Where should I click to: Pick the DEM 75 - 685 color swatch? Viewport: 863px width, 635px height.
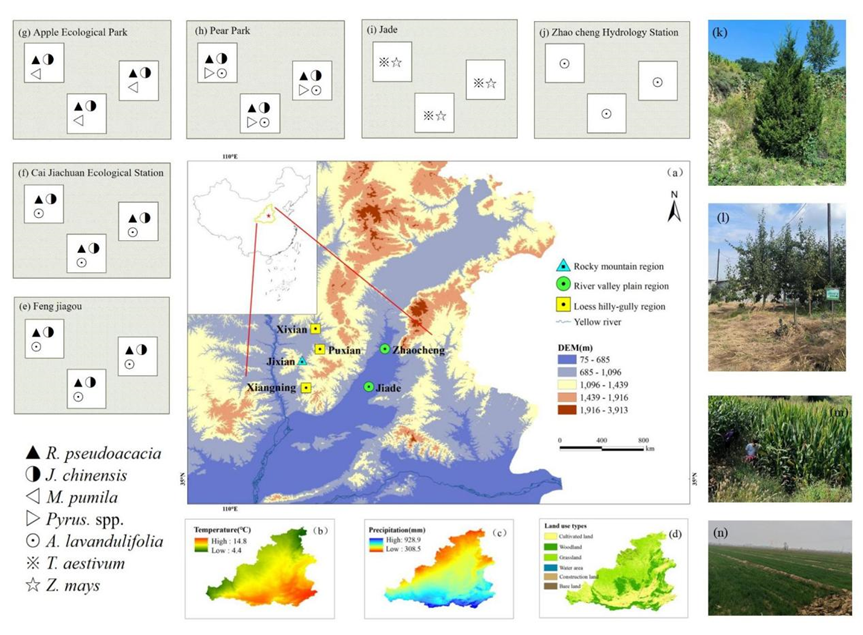(x=565, y=358)
